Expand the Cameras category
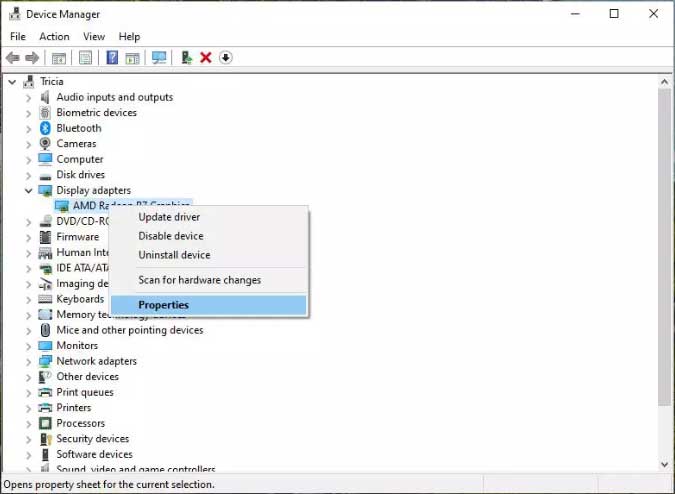 (28, 144)
